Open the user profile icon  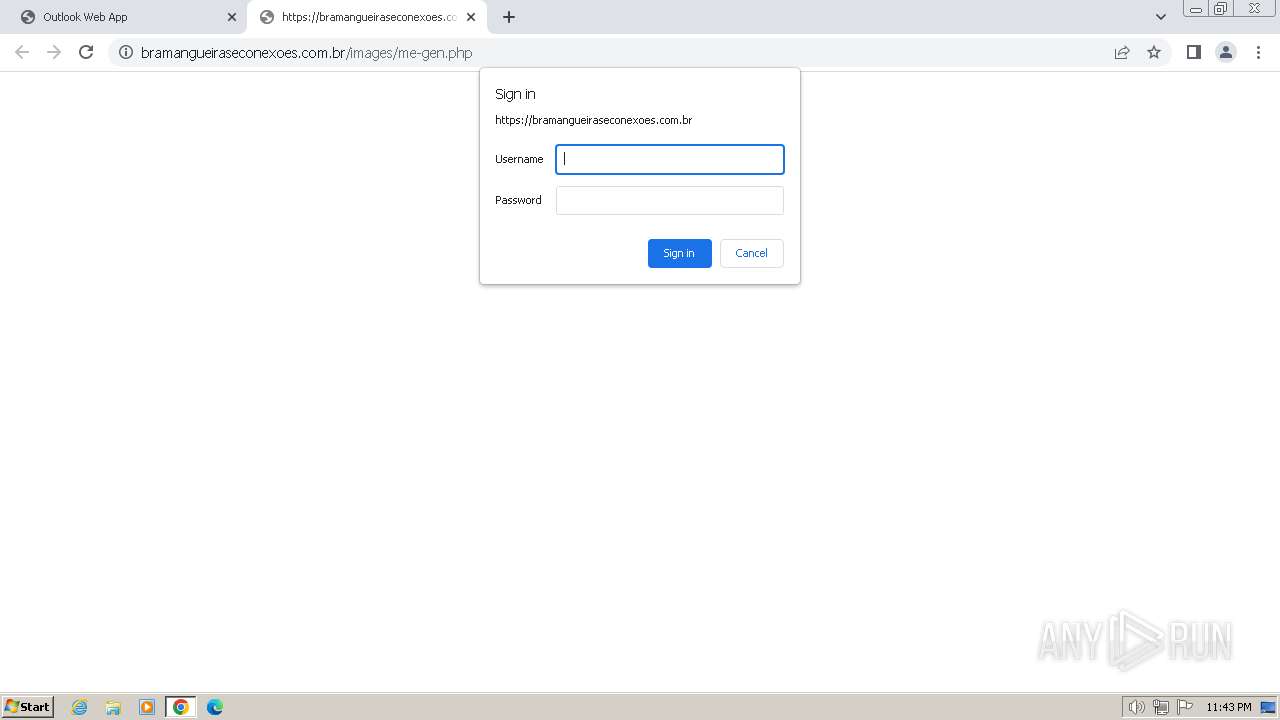(1226, 52)
